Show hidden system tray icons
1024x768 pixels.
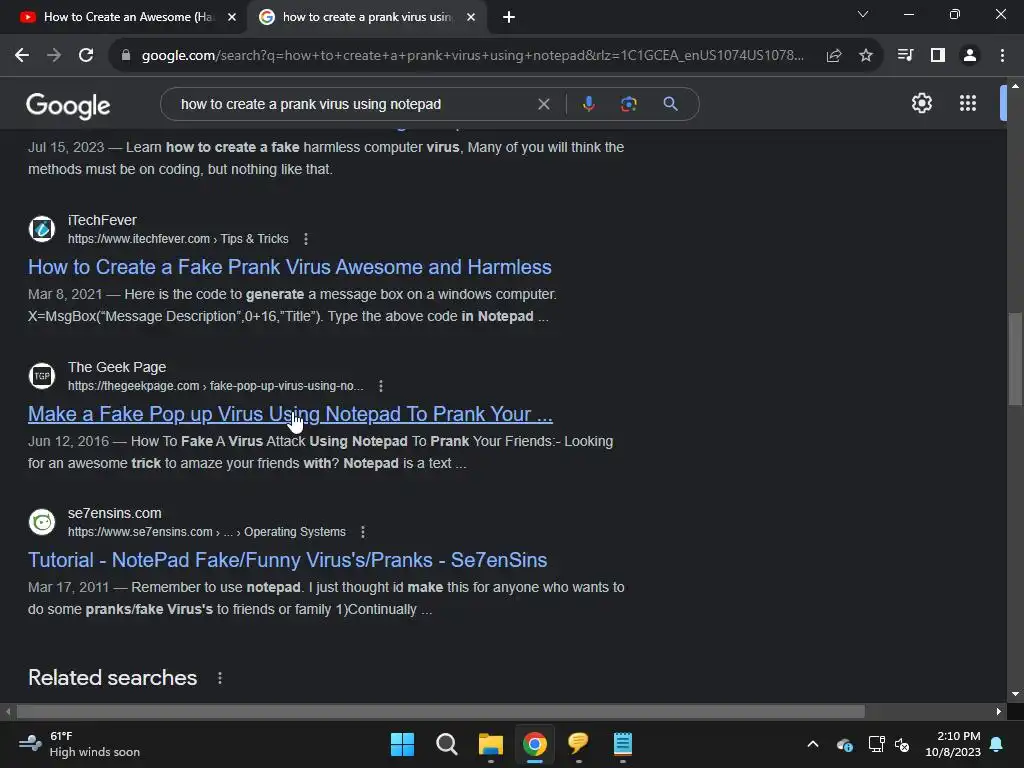click(813, 744)
